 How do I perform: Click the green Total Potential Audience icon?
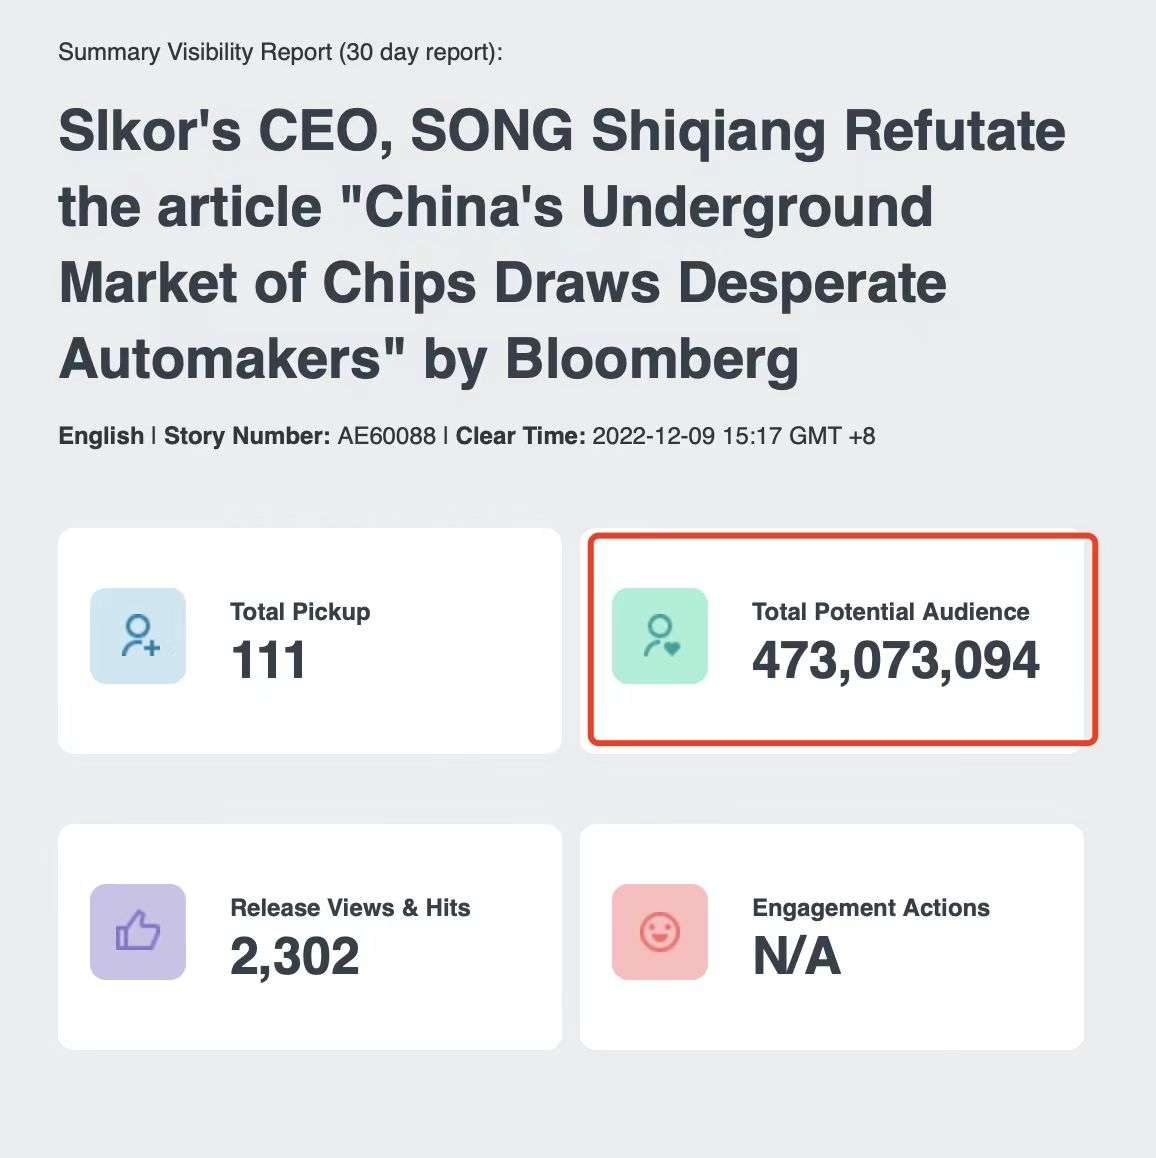pyautogui.click(x=660, y=636)
